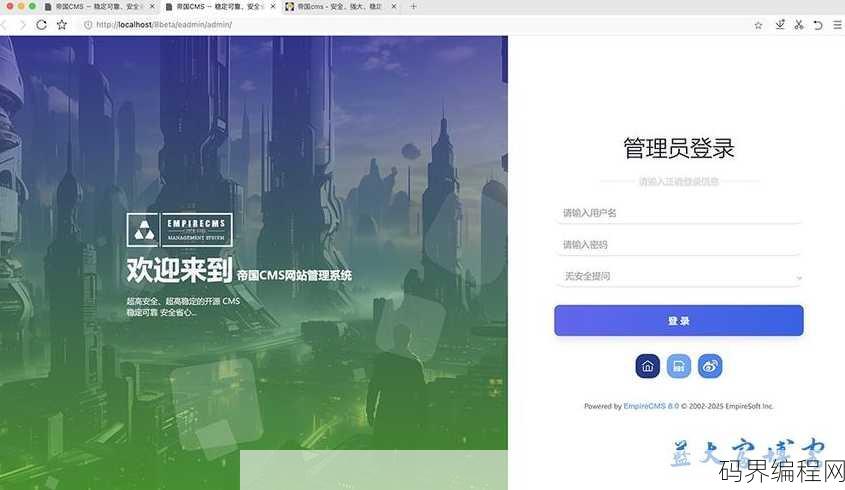
Task: Open the browser hamburger menu
Action: pos(837,25)
